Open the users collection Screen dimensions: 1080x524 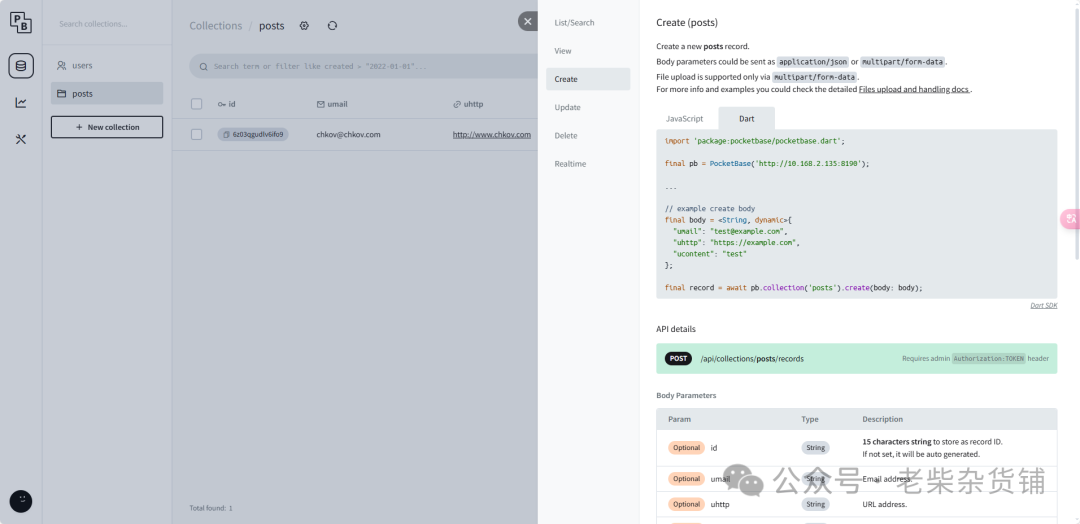tap(82, 66)
